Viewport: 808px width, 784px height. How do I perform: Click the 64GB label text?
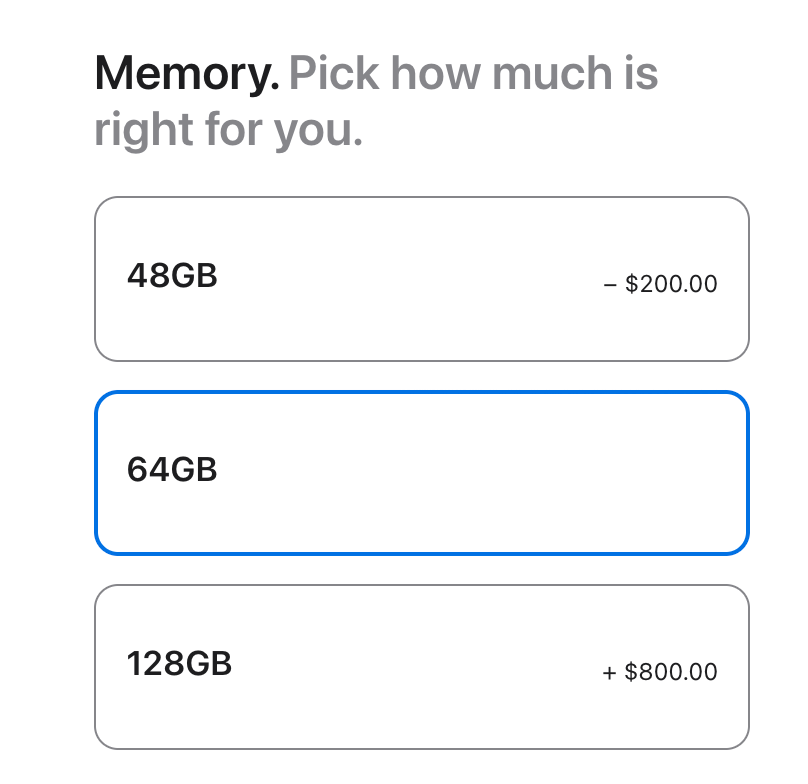click(172, 469)
